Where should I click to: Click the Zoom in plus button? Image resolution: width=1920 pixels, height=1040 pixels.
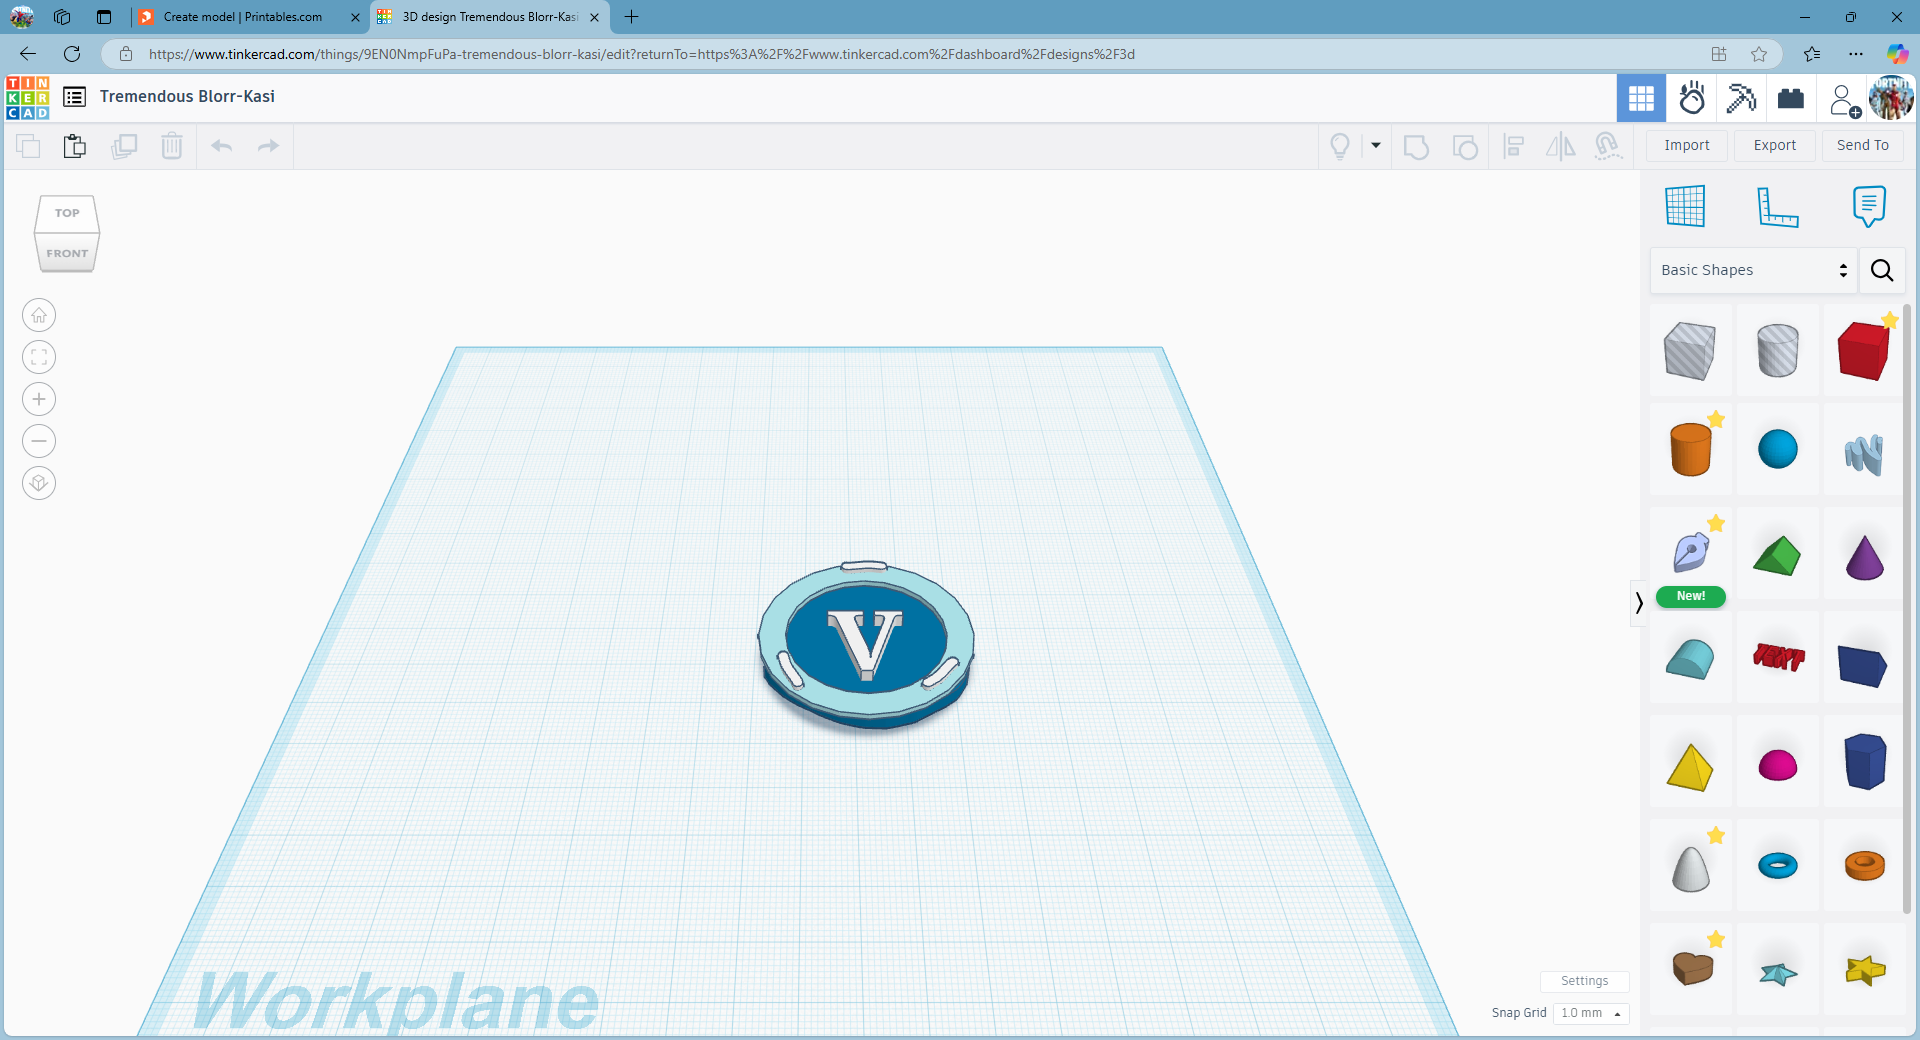pos(39,399)
